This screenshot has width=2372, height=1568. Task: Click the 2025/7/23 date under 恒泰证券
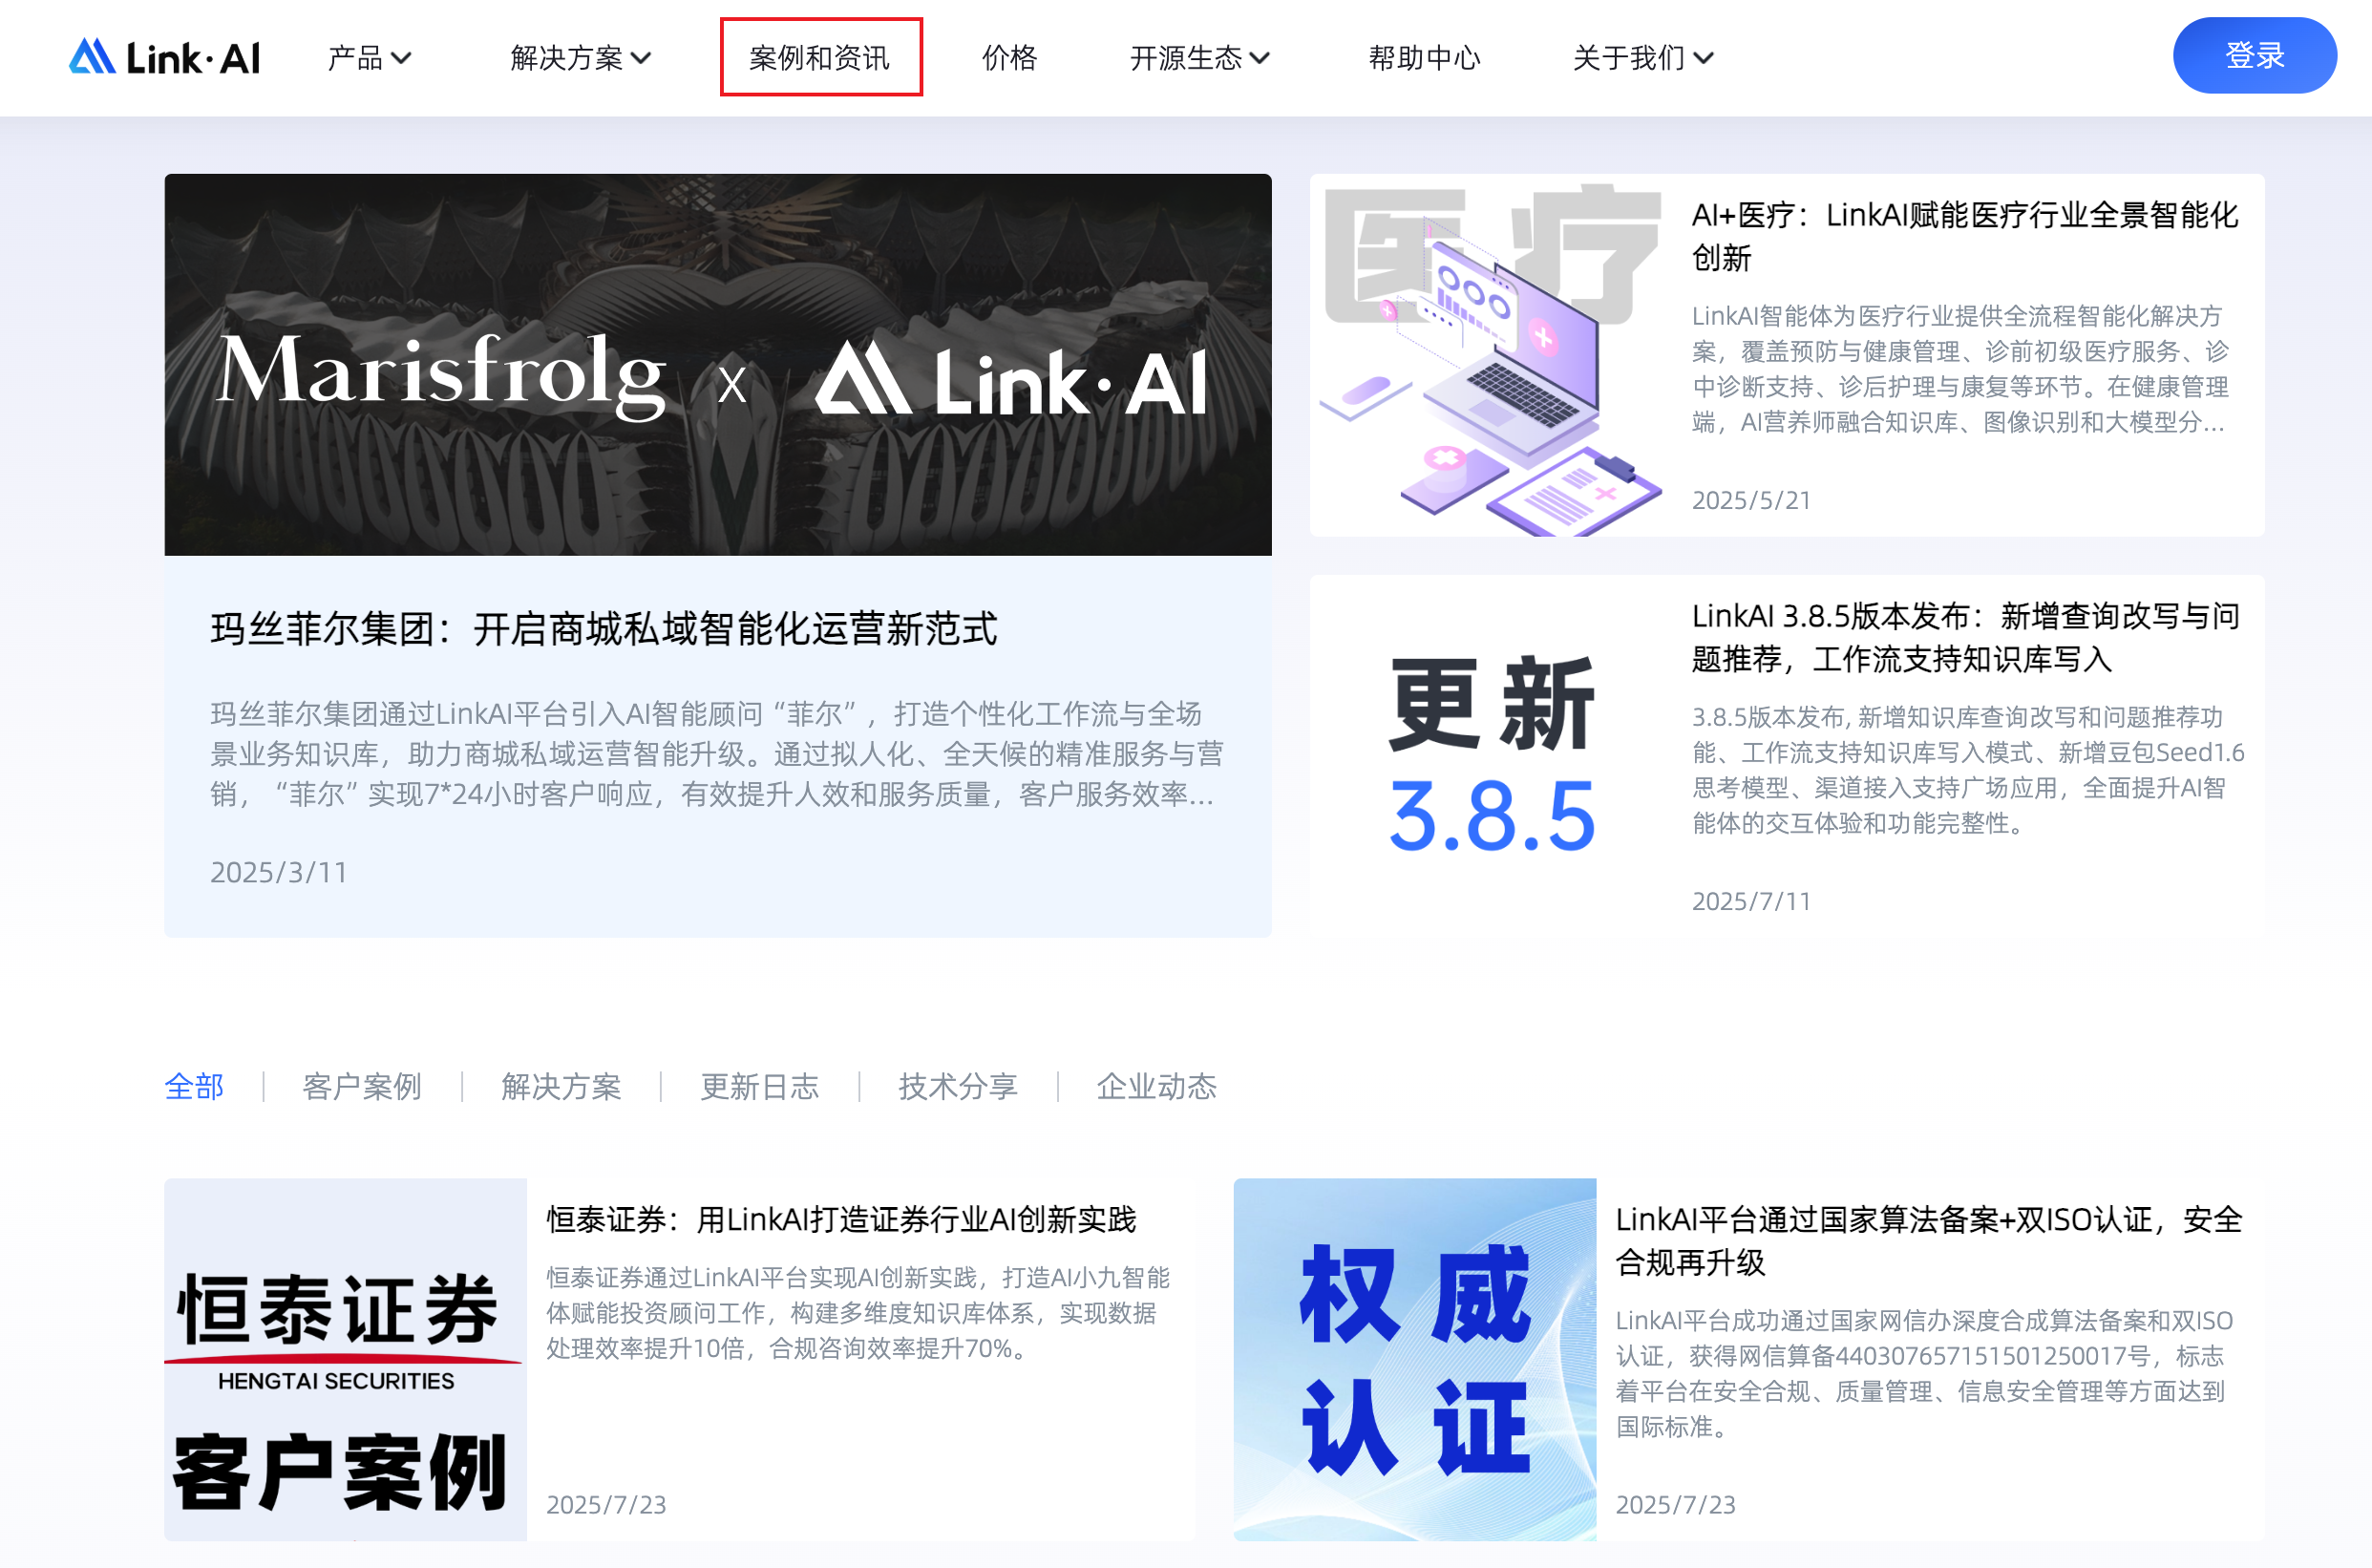(606, 1505)
